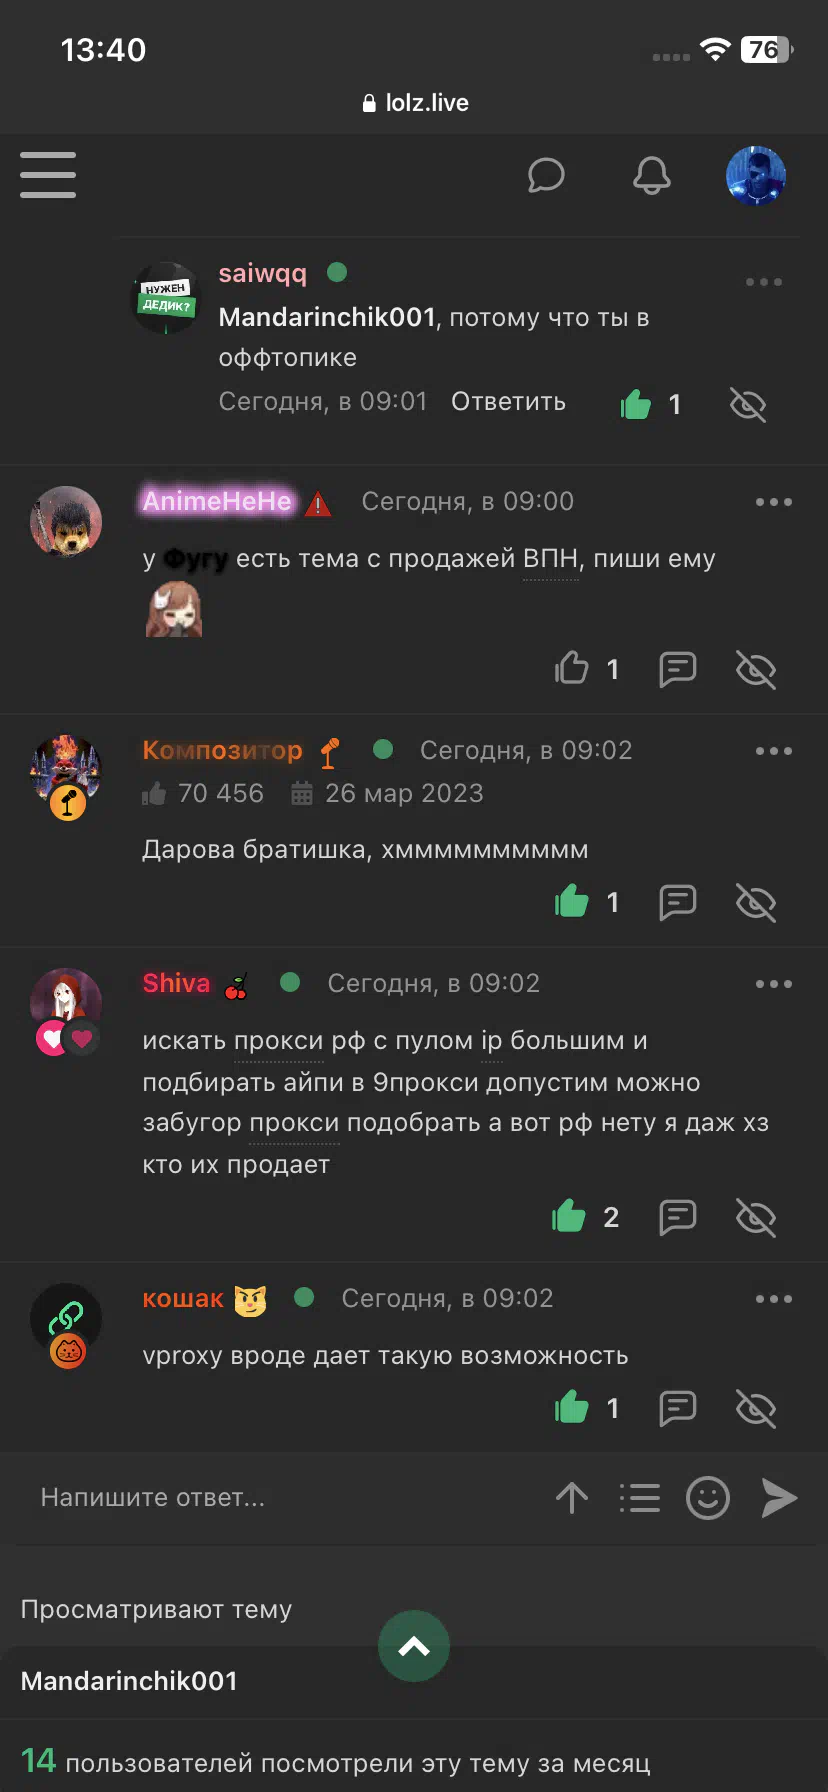Like saiwqq's comment with thumbs up
Screen dimensions: 828x1792
(636, 404)
